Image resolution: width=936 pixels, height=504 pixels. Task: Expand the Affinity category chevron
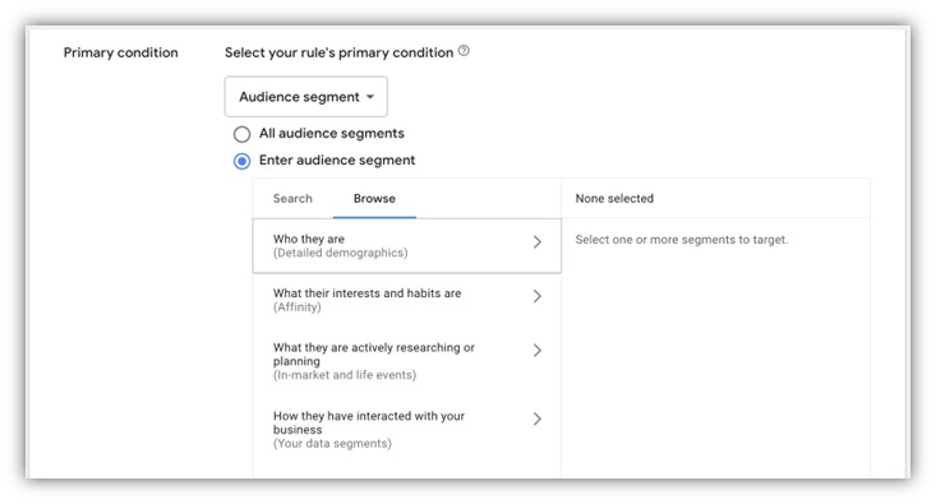click(x=537, y=296)
